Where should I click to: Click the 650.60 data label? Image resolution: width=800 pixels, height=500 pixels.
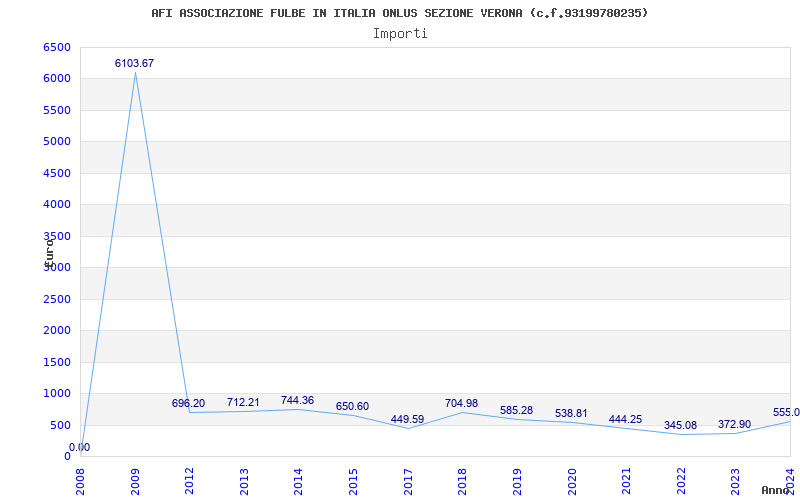352,406
